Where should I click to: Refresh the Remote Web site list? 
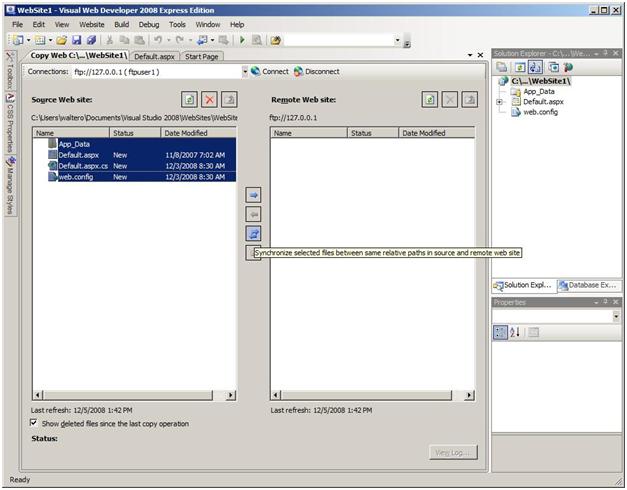[x=429, y=100]
